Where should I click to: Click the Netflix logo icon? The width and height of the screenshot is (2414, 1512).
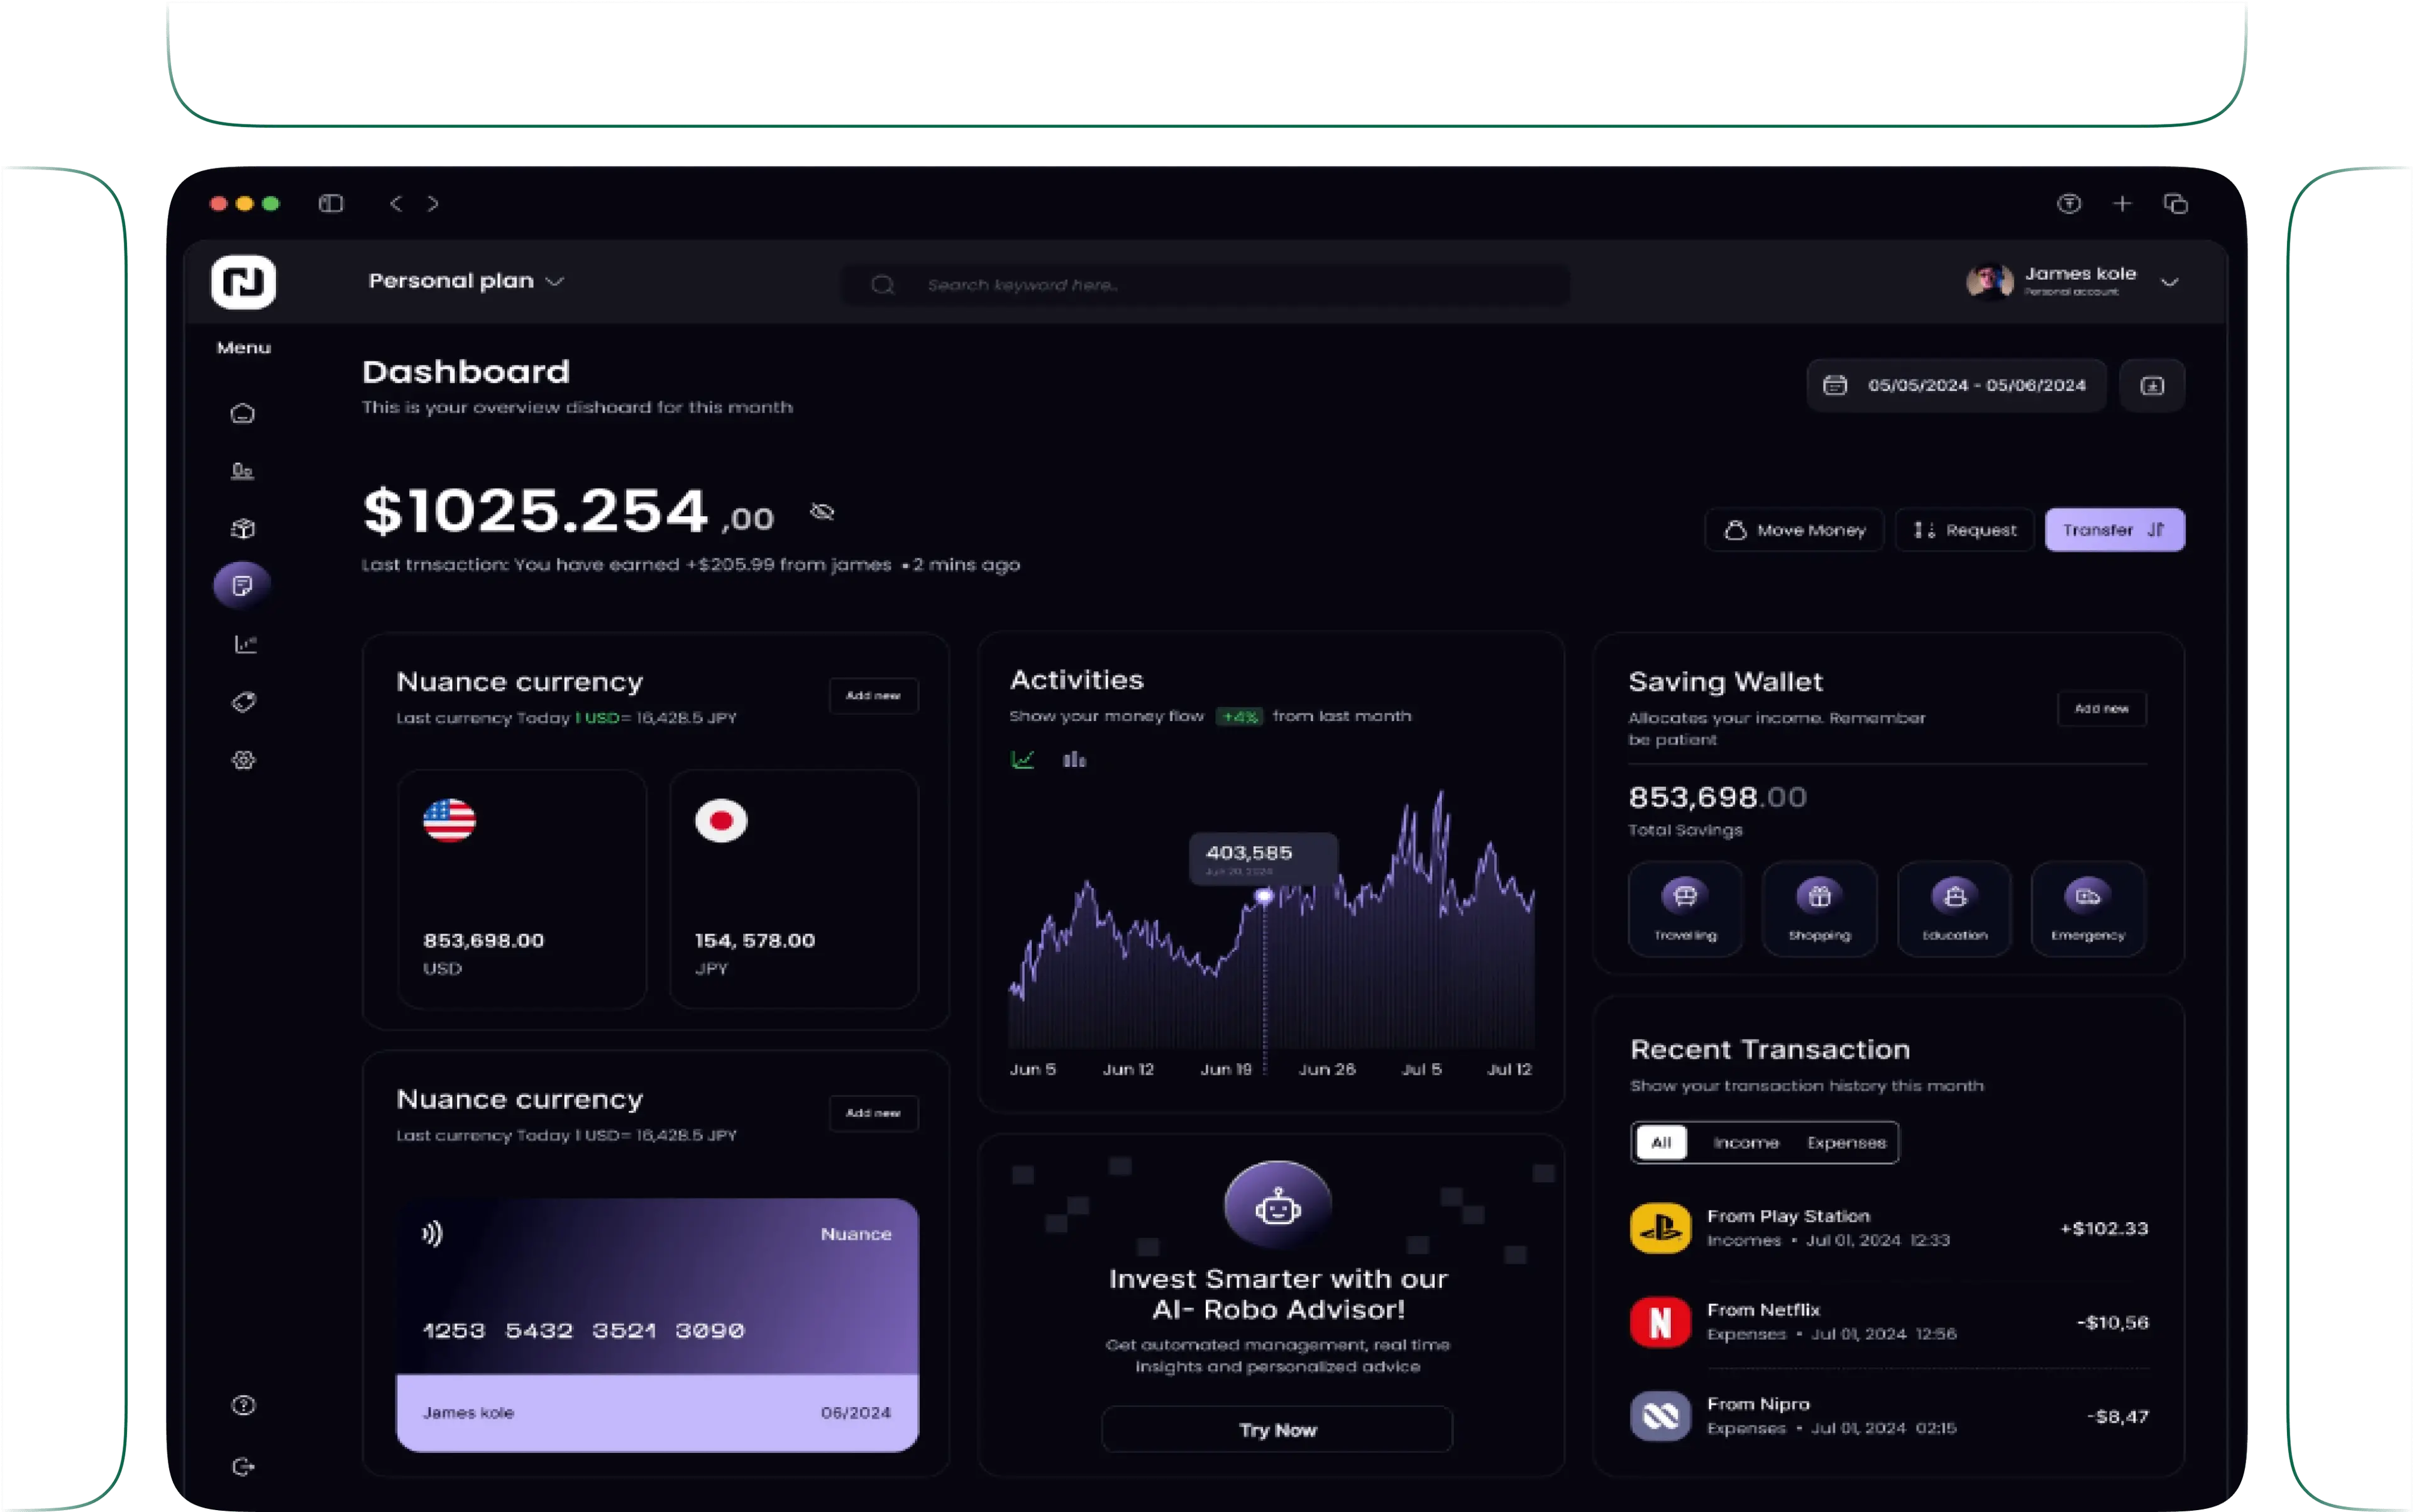pyautogui.click(x=1660, y=1322)
